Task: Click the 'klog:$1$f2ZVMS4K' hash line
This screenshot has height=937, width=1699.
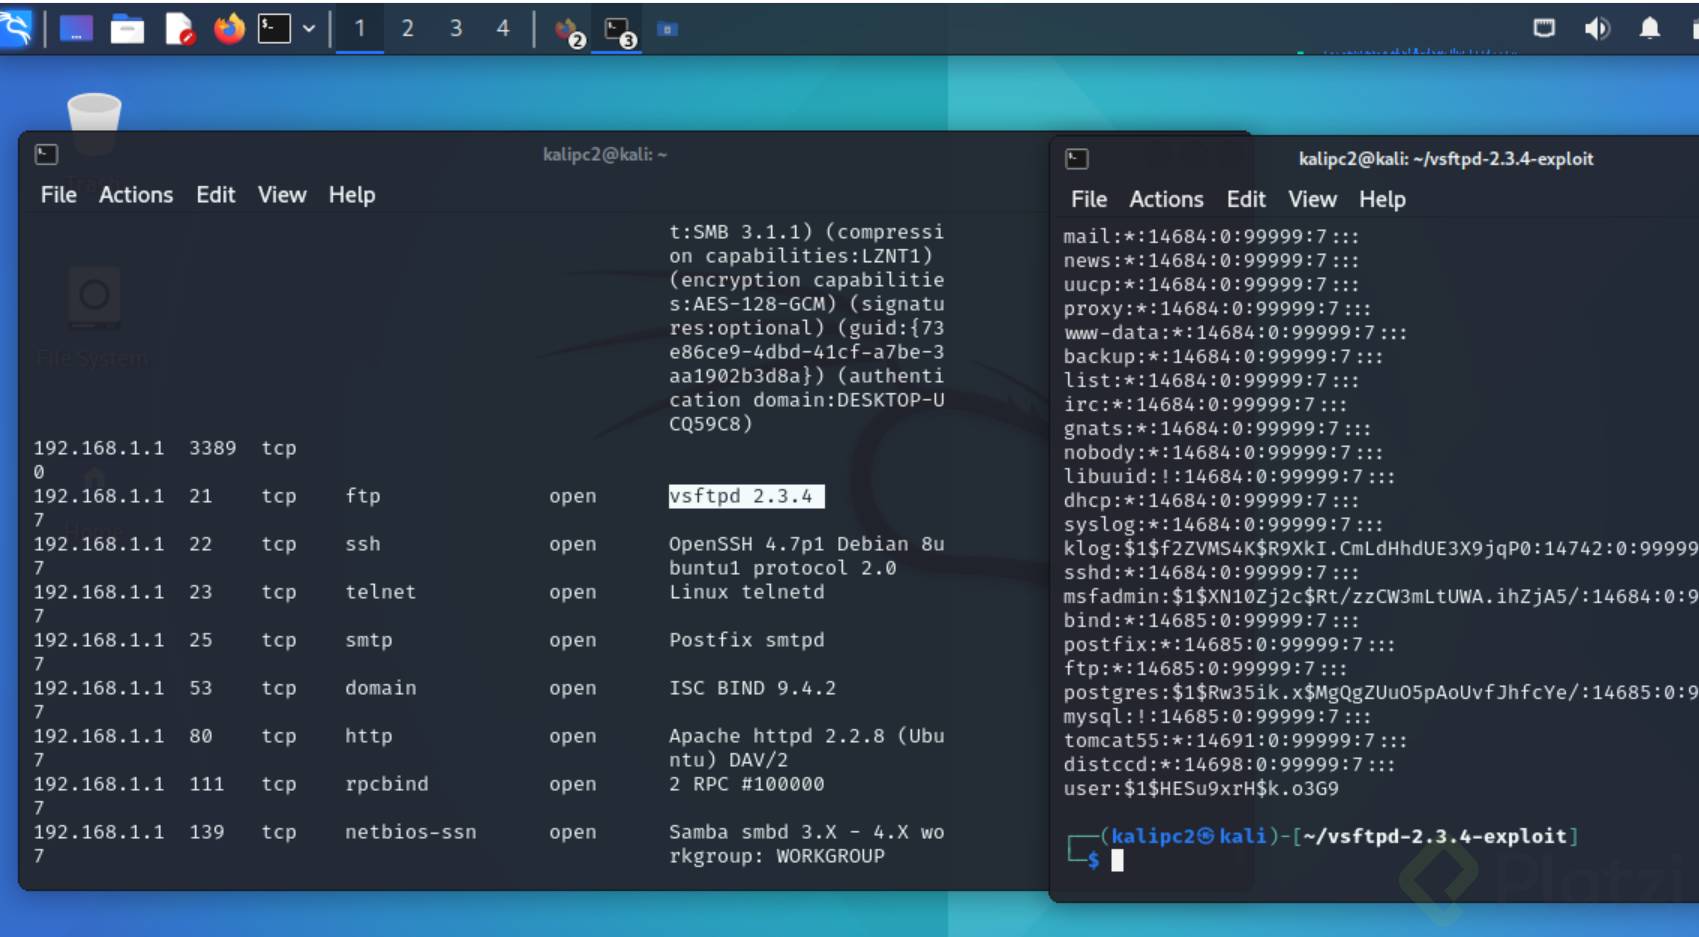Action: (x=1381, y=549)
